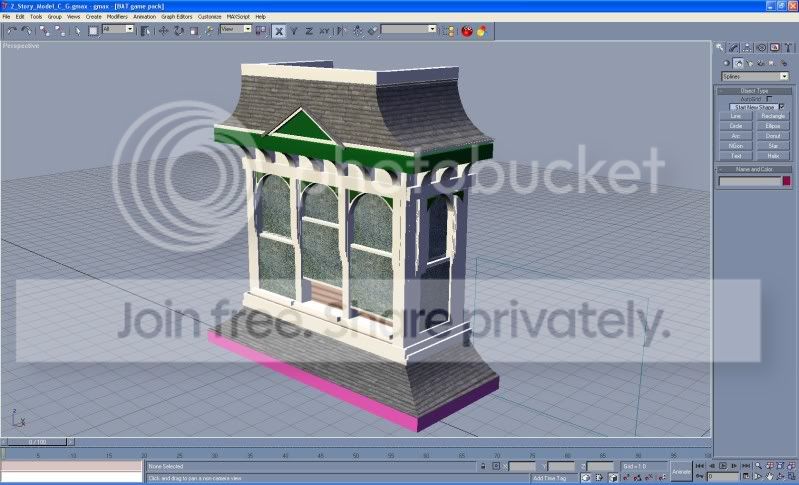Open the Modify command panel tab

733,47
